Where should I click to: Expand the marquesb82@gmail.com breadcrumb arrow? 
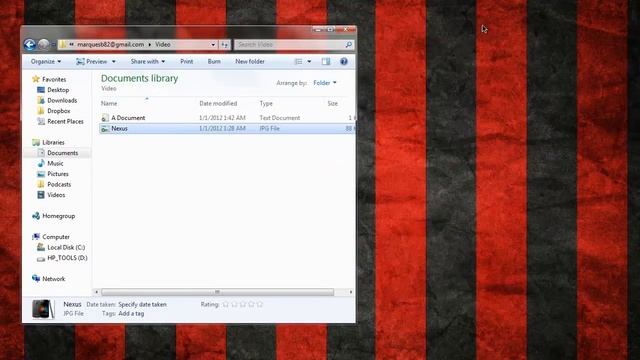pos(149,44)
